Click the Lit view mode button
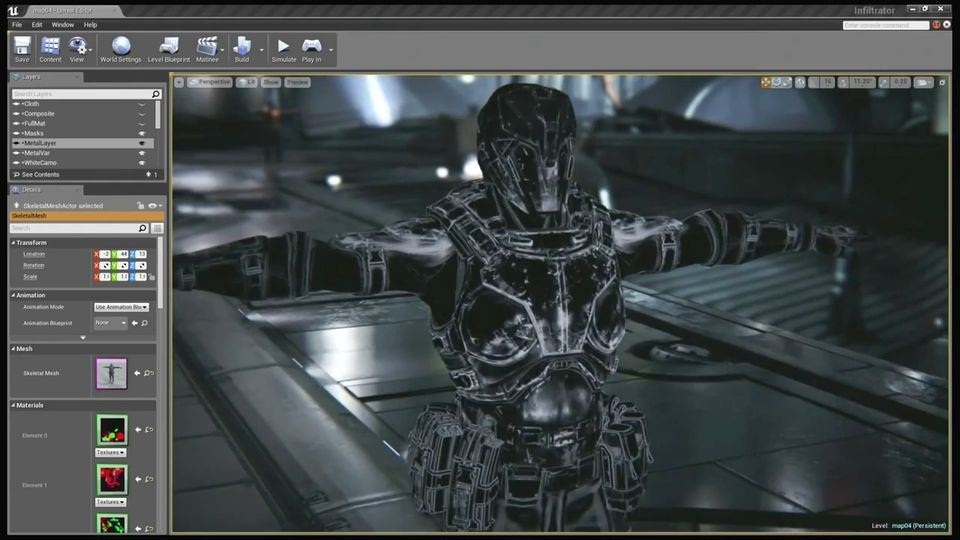 247,82
